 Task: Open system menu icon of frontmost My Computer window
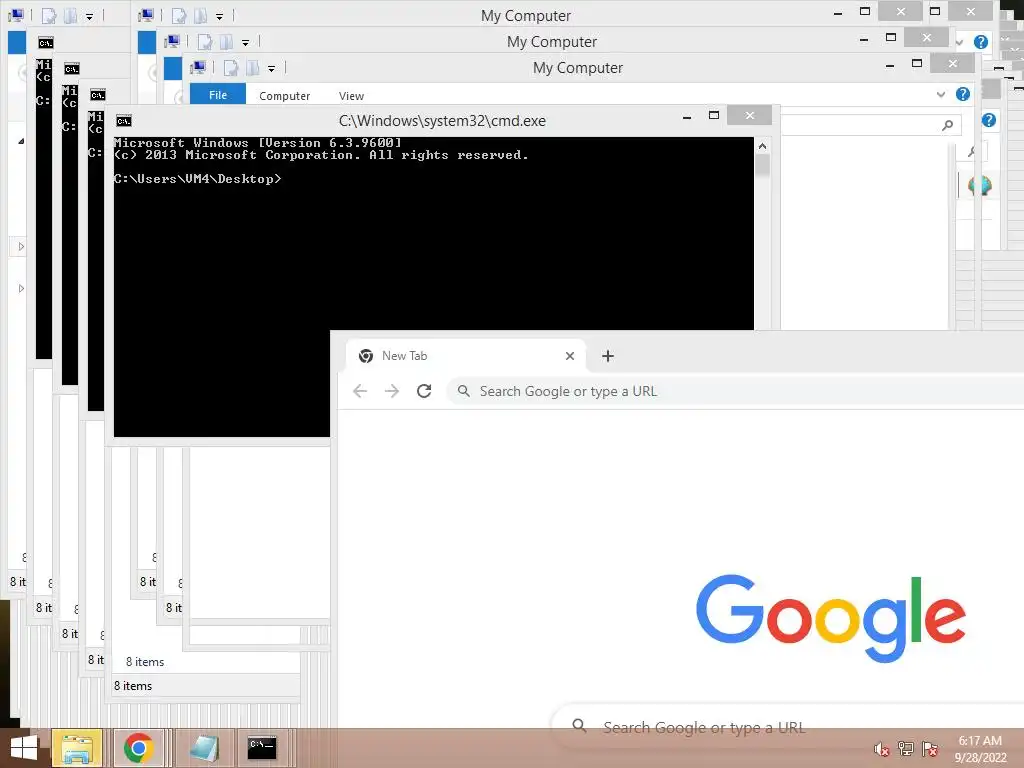(199, 67)
